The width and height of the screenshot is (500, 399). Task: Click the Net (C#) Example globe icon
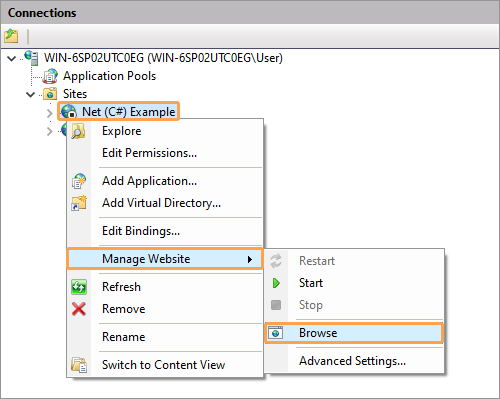pyautogui.click(x=69, y=111)
